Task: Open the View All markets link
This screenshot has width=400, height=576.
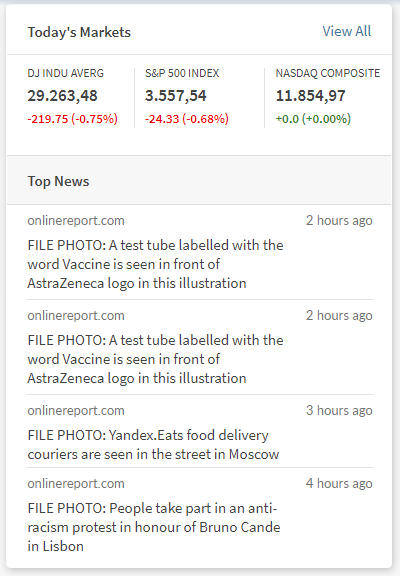Action: [347, 31]
